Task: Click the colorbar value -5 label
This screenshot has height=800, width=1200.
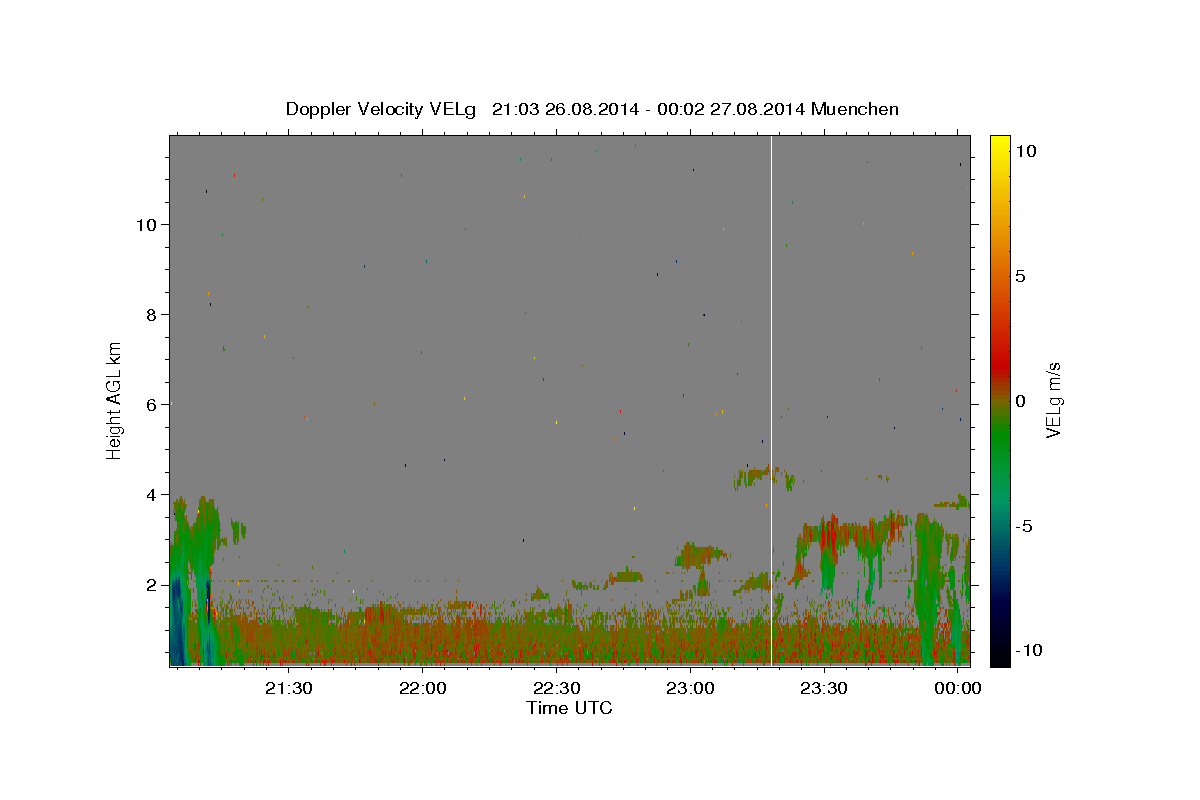Action: point(1024,526)
